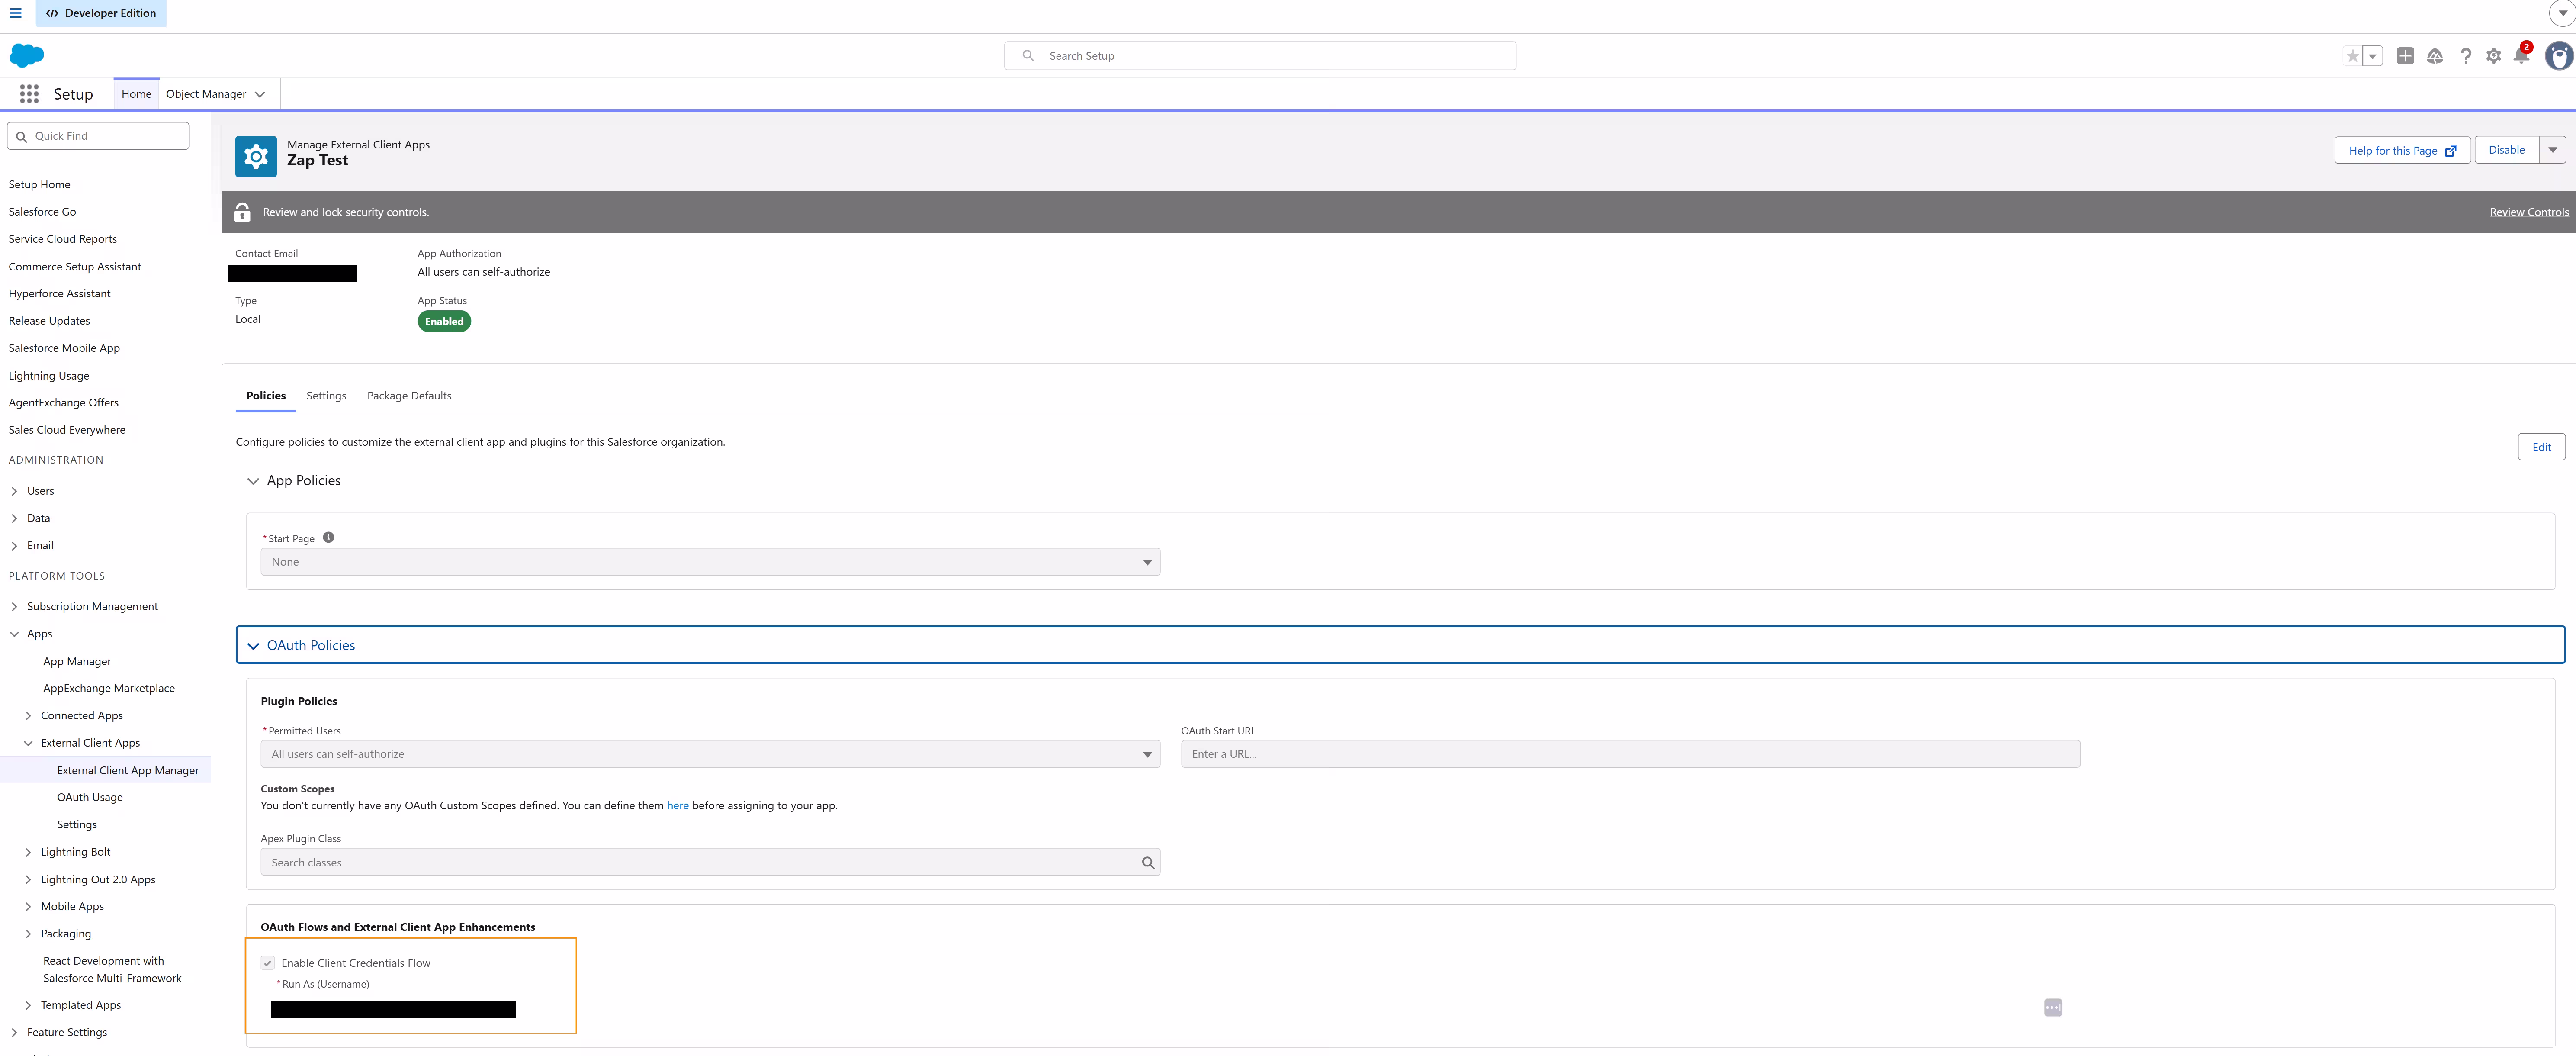Expand Lightning Bolt node

[28, 853]
